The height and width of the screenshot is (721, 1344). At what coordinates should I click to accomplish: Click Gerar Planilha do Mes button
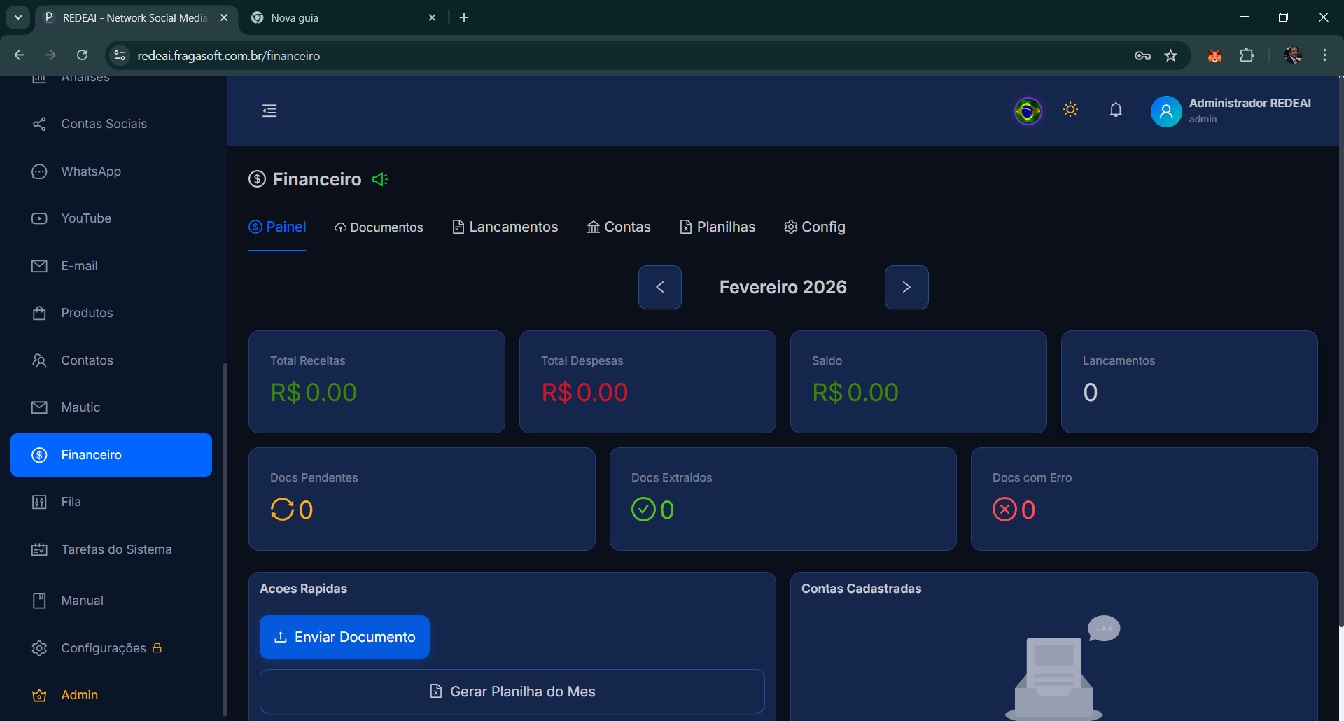point(512,691)
